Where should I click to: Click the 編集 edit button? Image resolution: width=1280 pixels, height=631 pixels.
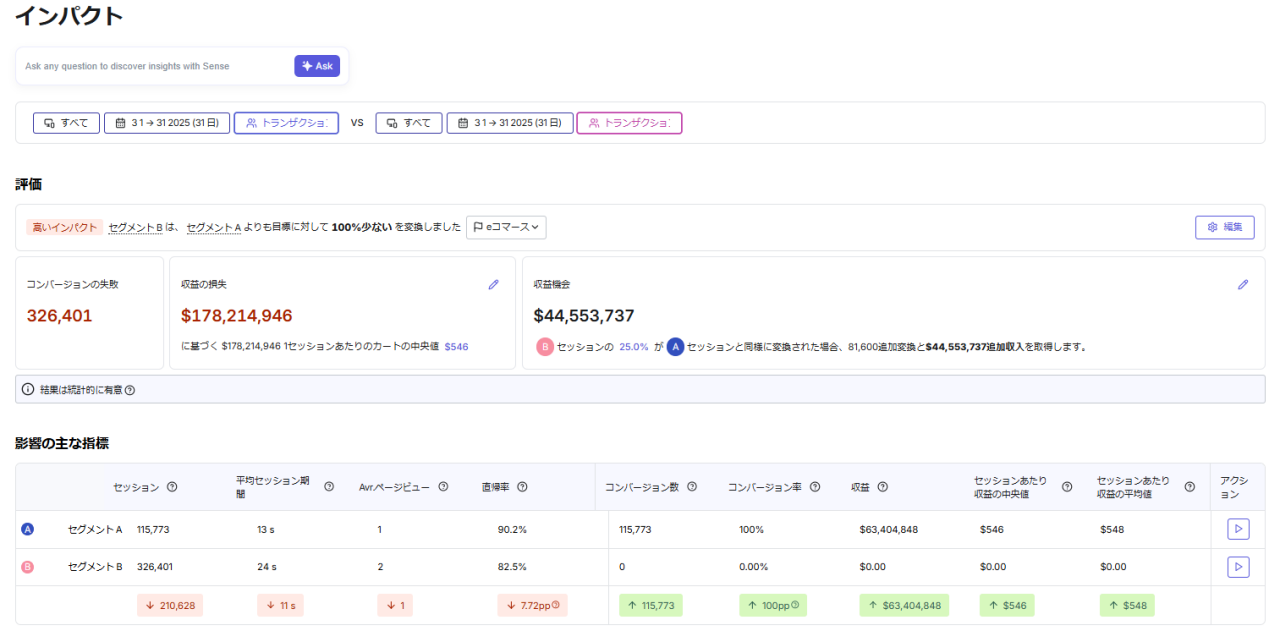coord(1224,227)
